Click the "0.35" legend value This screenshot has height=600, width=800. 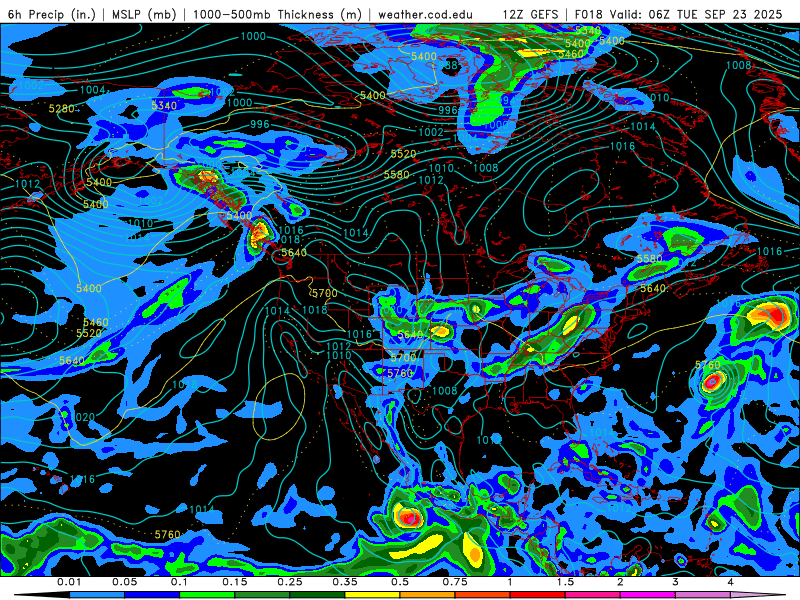point(345,582)
